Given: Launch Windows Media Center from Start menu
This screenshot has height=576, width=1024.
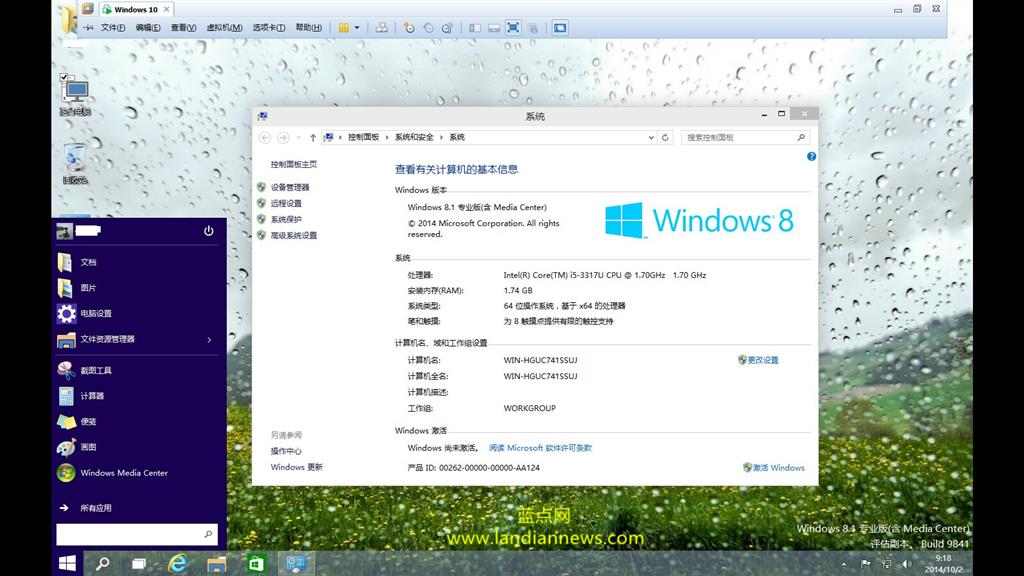Looking at the screenshot, I should 136,473.
